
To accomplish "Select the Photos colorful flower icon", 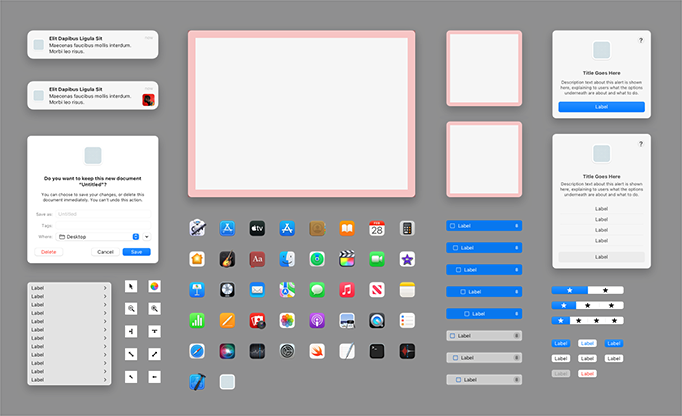I will 287,321.
